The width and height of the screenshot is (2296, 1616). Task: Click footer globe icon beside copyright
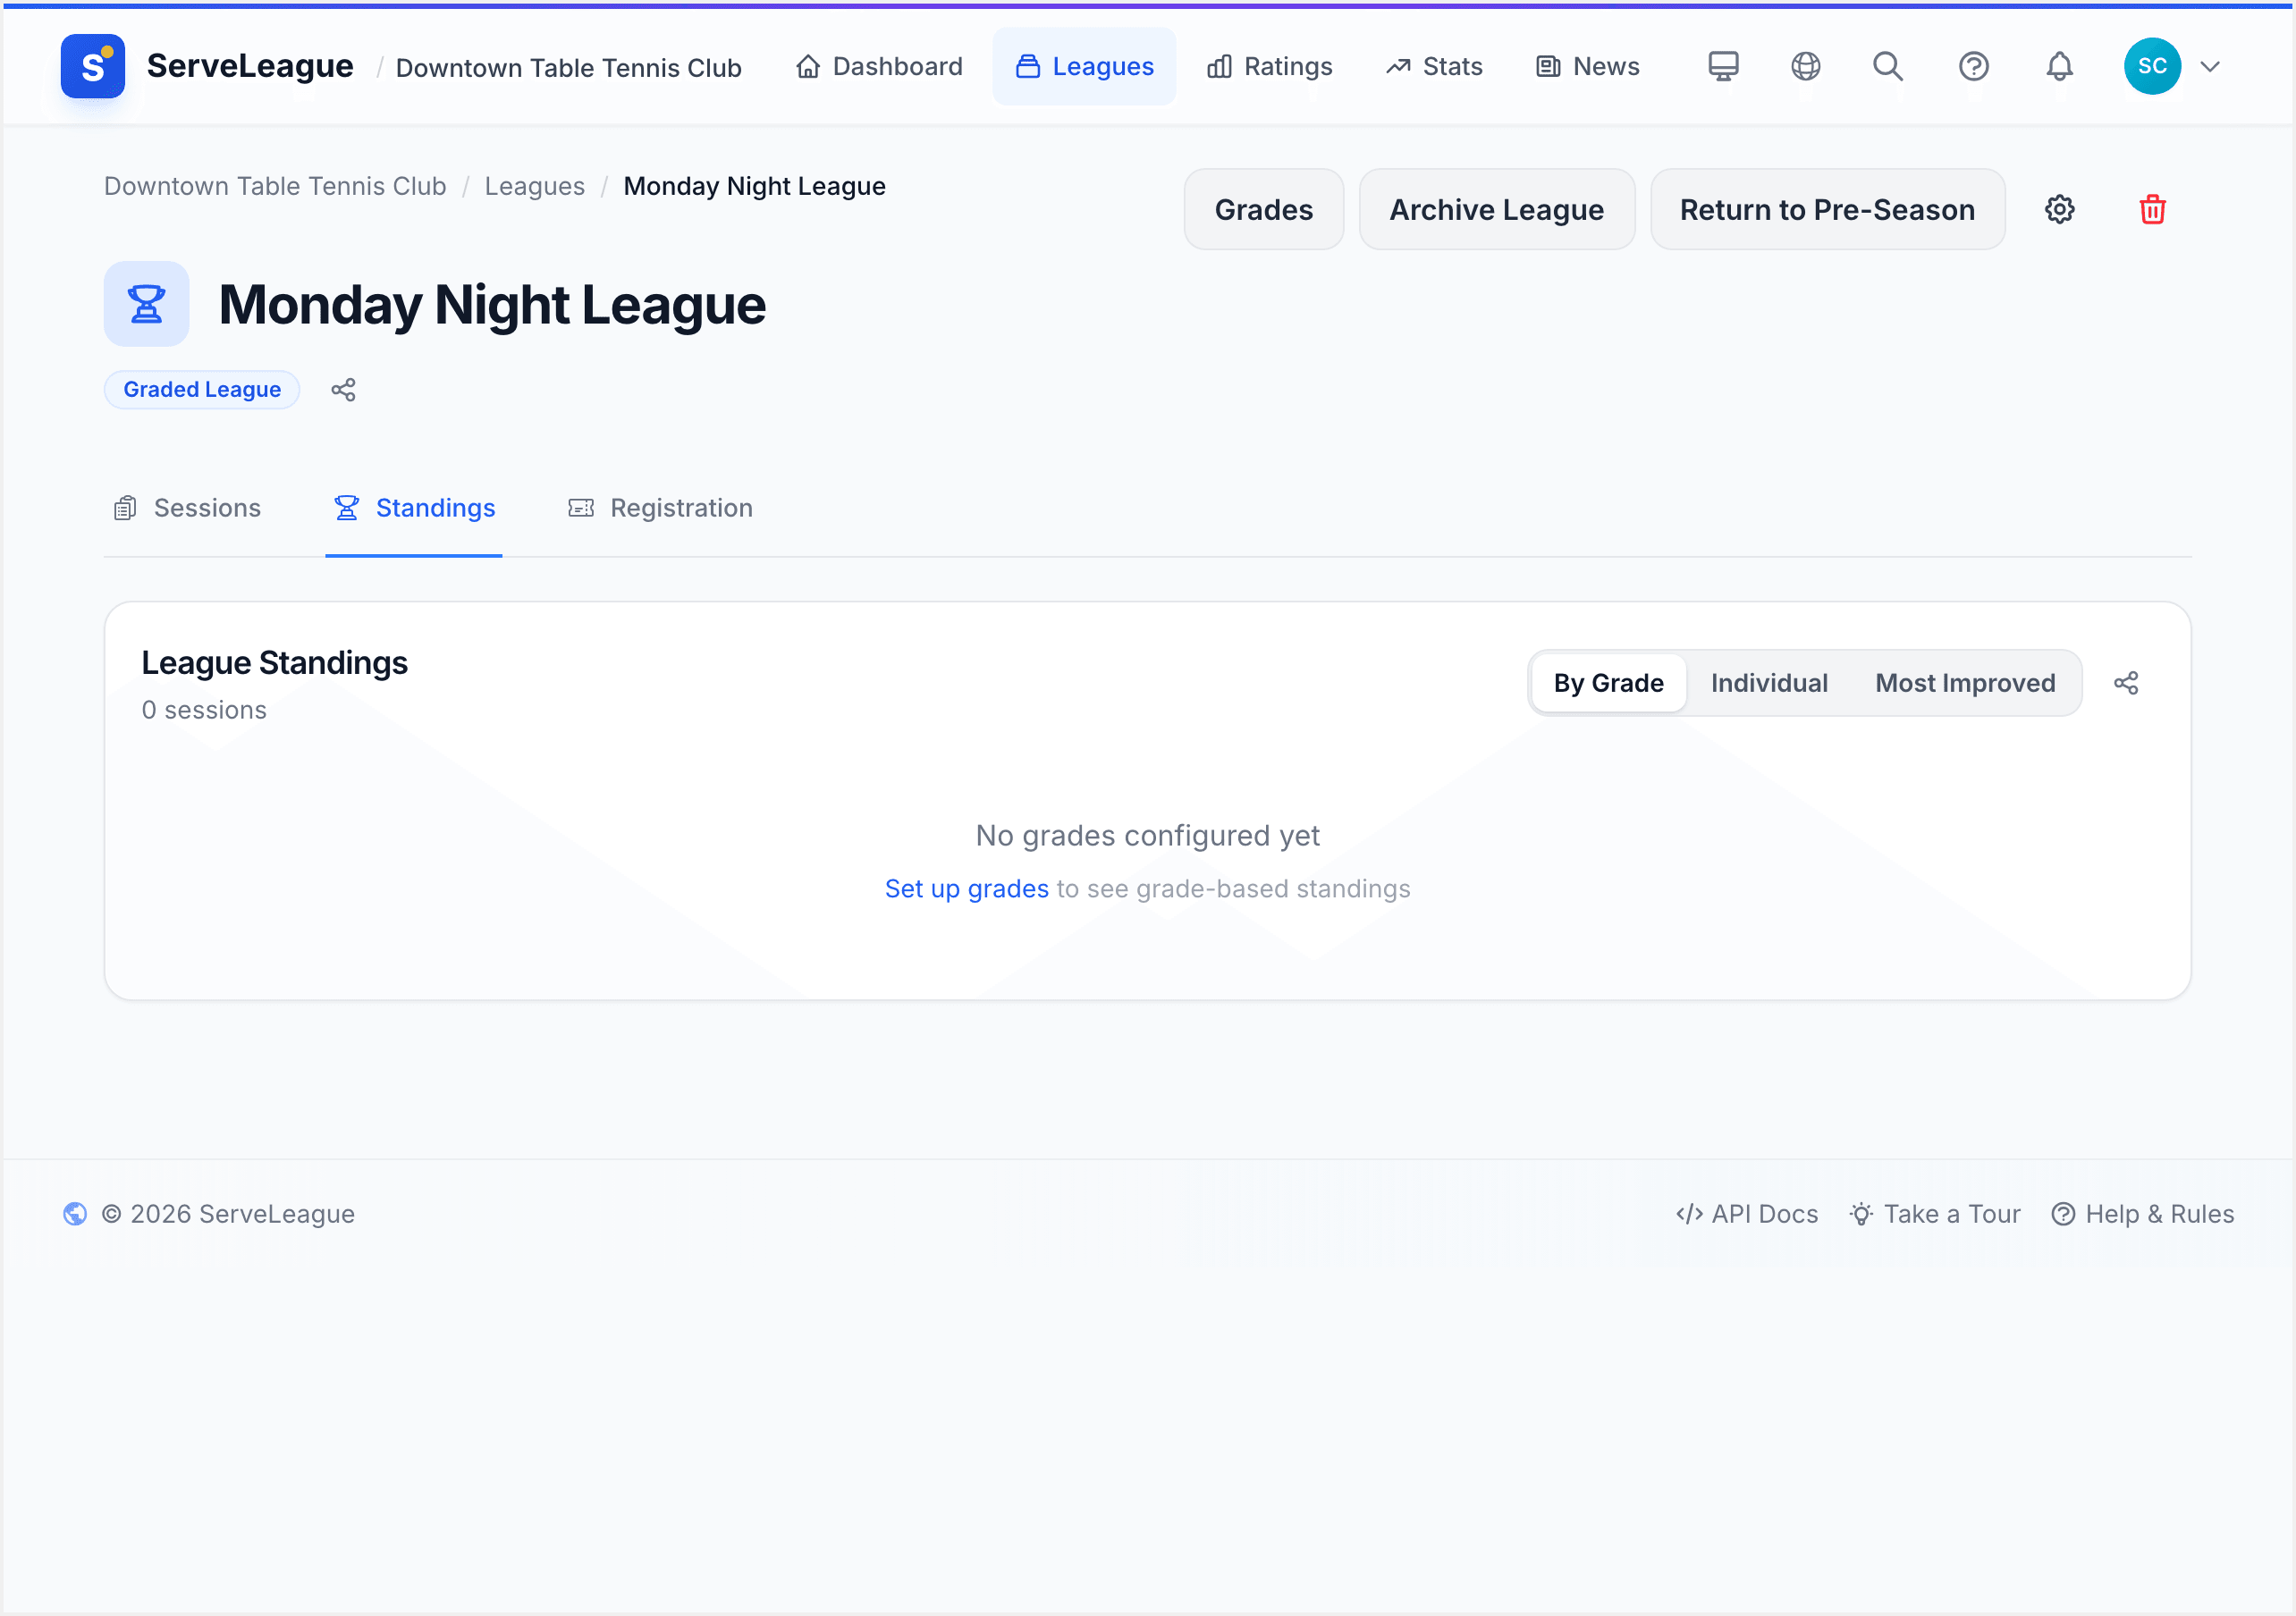[x=75, y=1214]
